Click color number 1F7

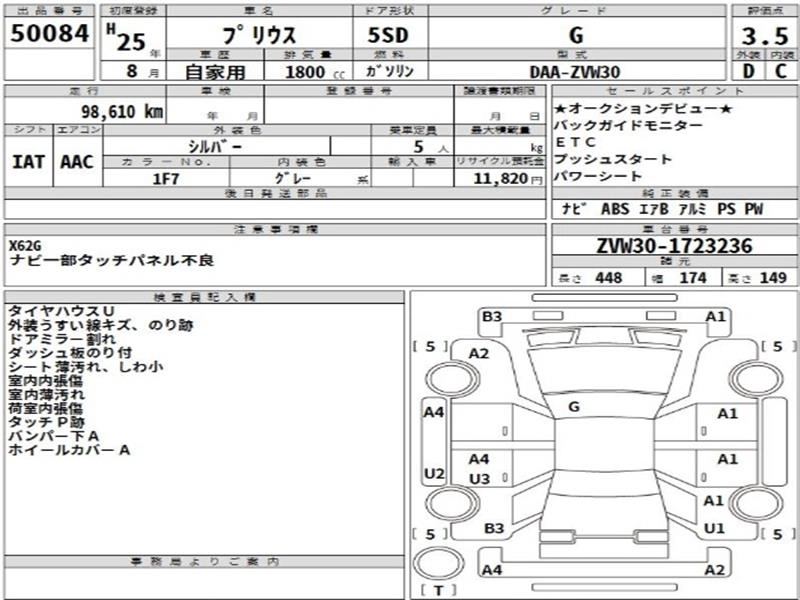pyautogui.click(x=166, y=179)
